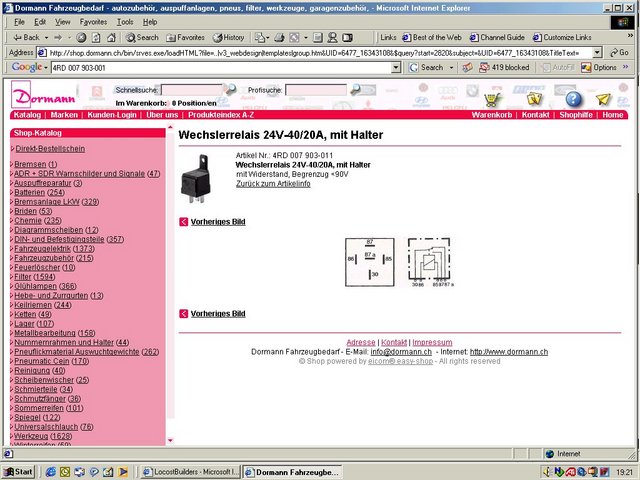640x480 pixels.
Task: Click the Back navigation button
Action: 27,38
